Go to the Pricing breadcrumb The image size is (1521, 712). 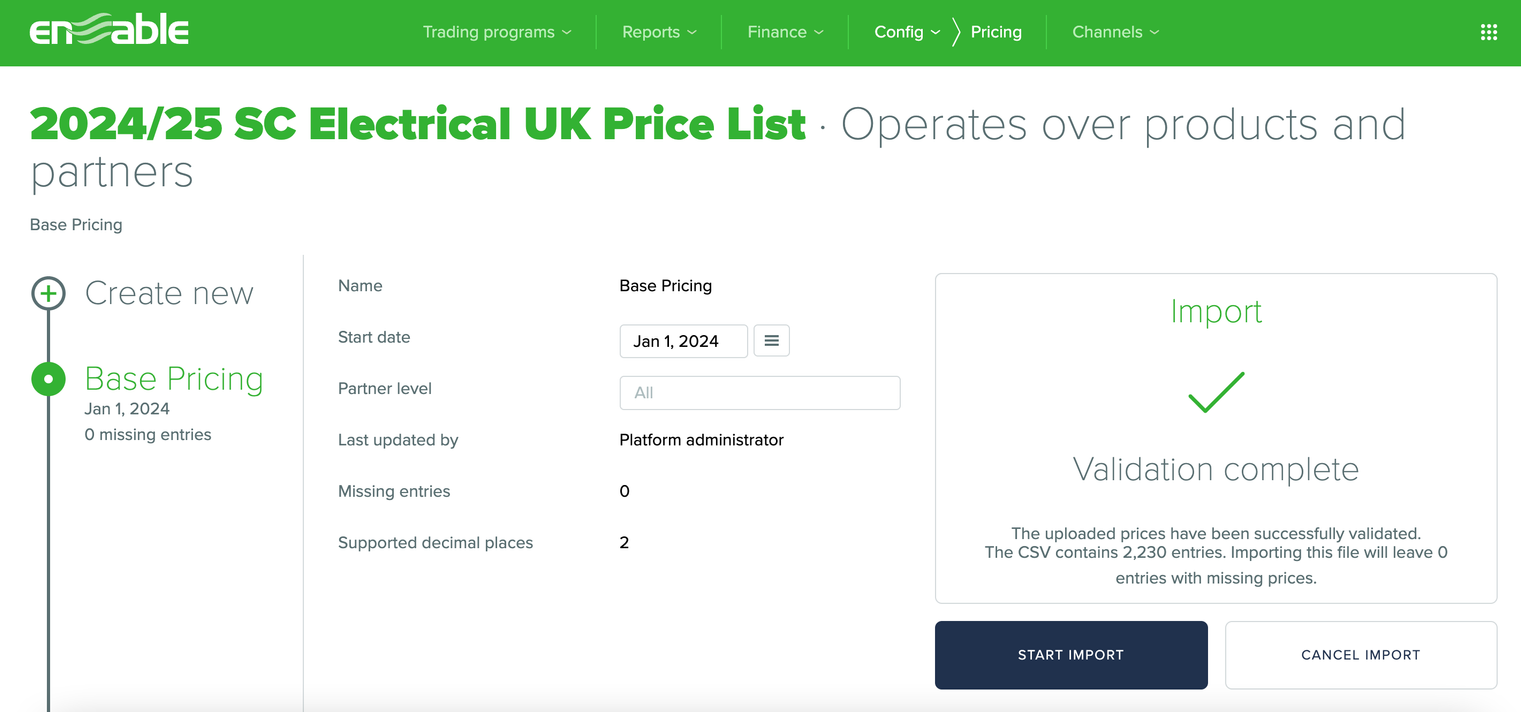996,32
